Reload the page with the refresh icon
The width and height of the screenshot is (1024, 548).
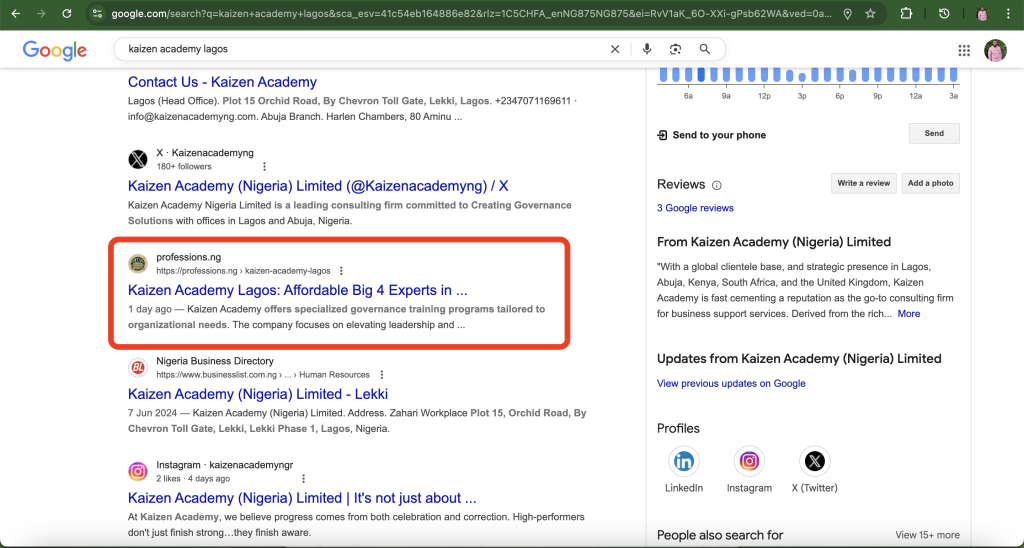coord(67,13)
